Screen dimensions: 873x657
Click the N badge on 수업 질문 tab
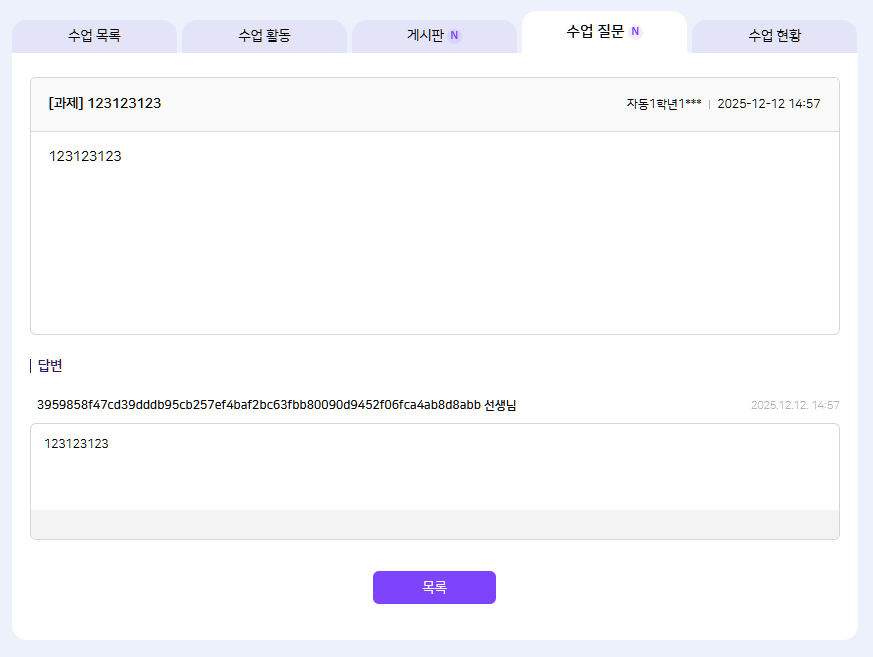click(635, 31)
